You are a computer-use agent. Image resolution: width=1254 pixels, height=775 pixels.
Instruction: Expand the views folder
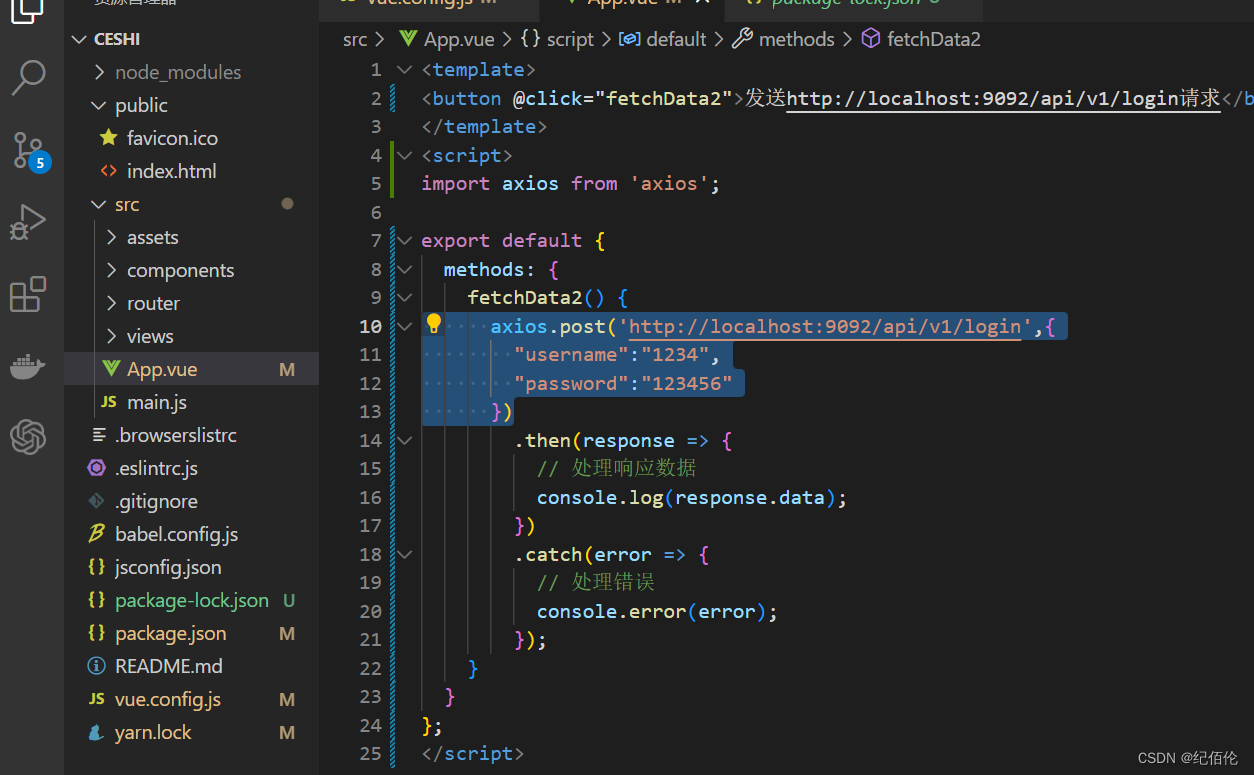point(111,336)
